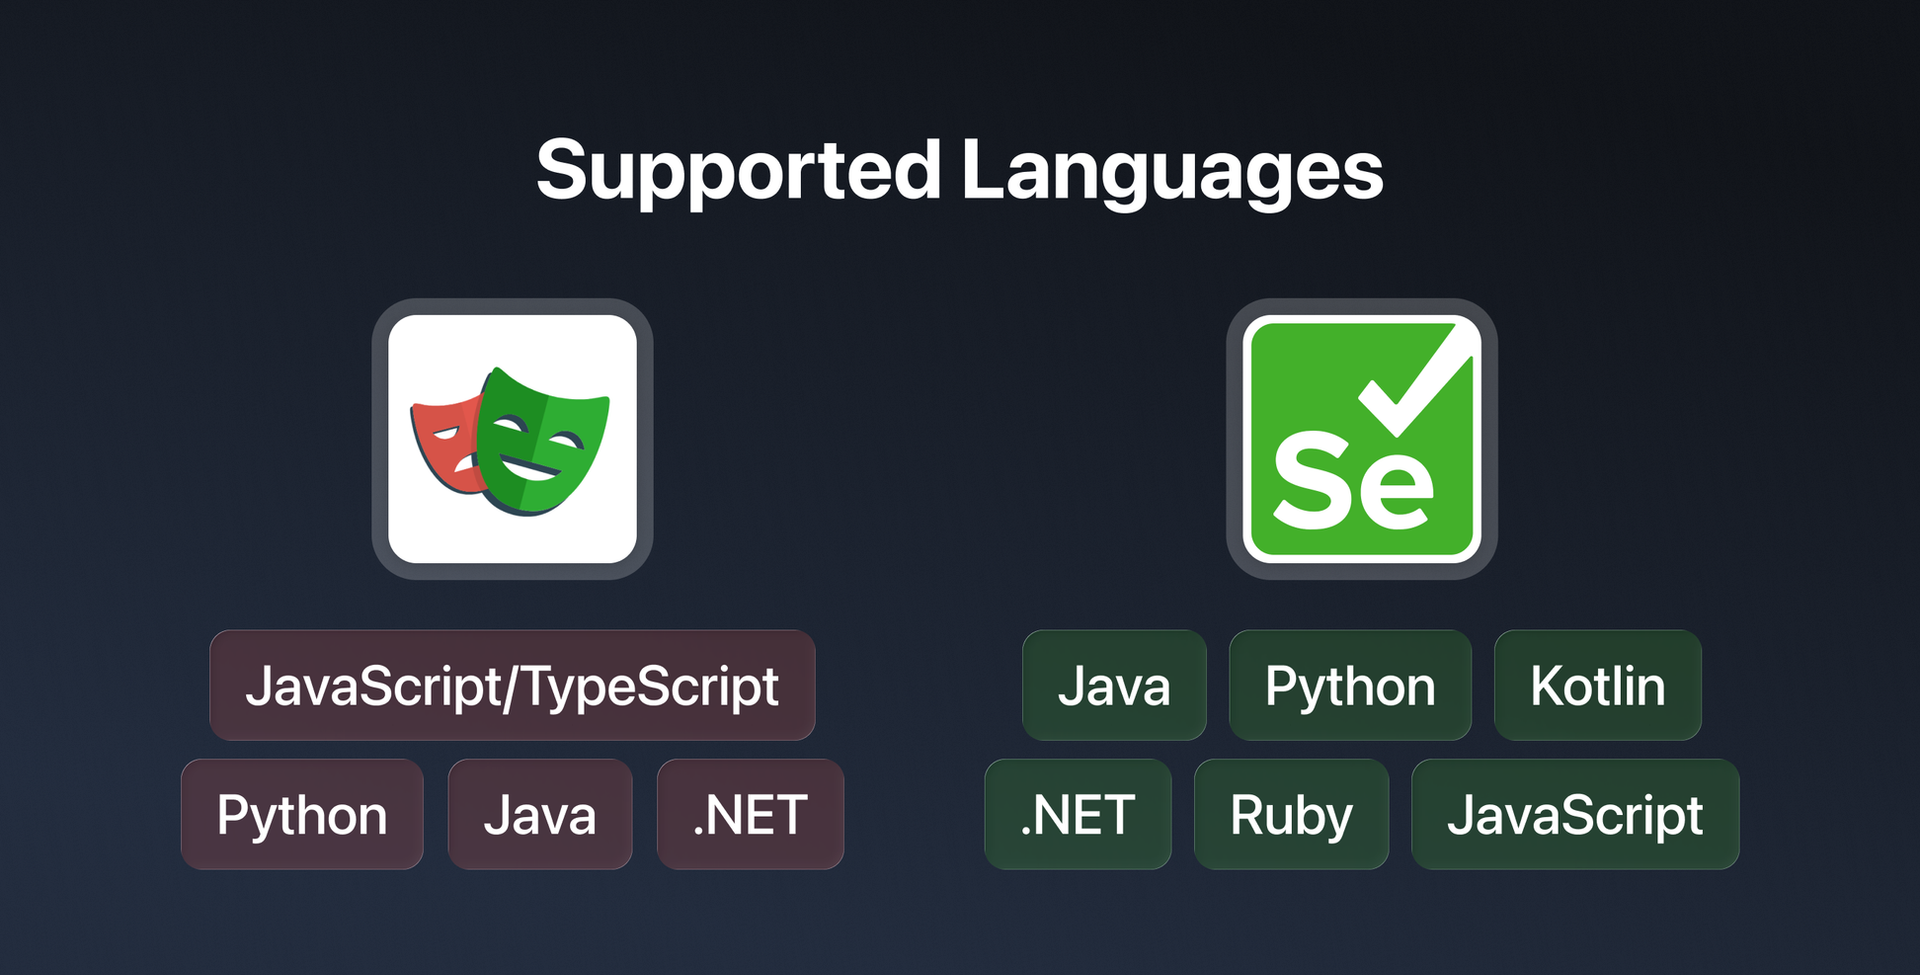Click the .NET badge under Playwright
The width and height of the screenshot is (1920, 975).
click(749, 814)
